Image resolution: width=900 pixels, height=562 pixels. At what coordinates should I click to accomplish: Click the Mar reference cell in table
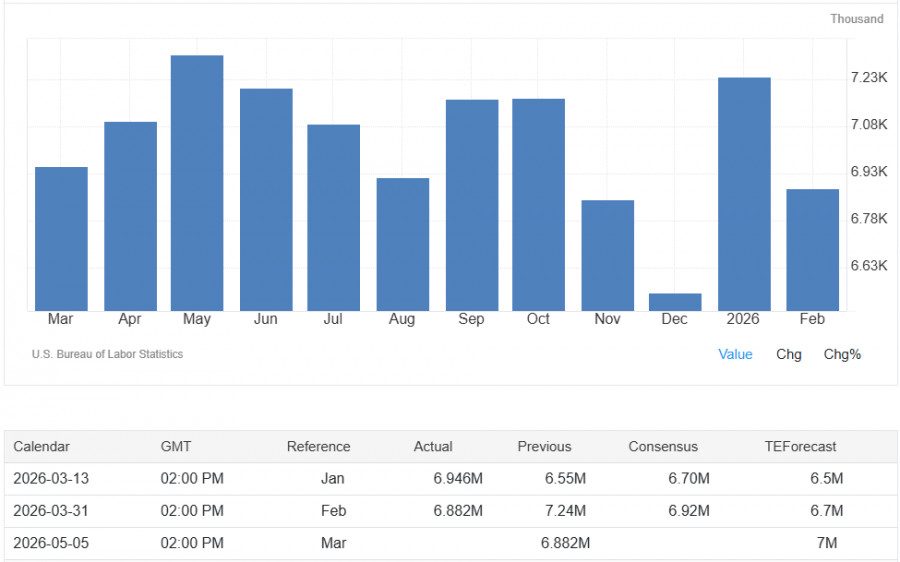point(333,543)
